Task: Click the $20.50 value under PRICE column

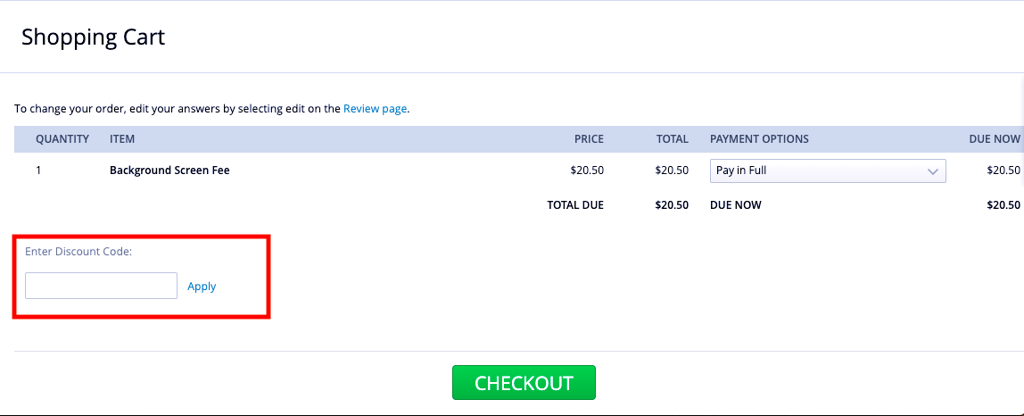Action: click(587, 171)
